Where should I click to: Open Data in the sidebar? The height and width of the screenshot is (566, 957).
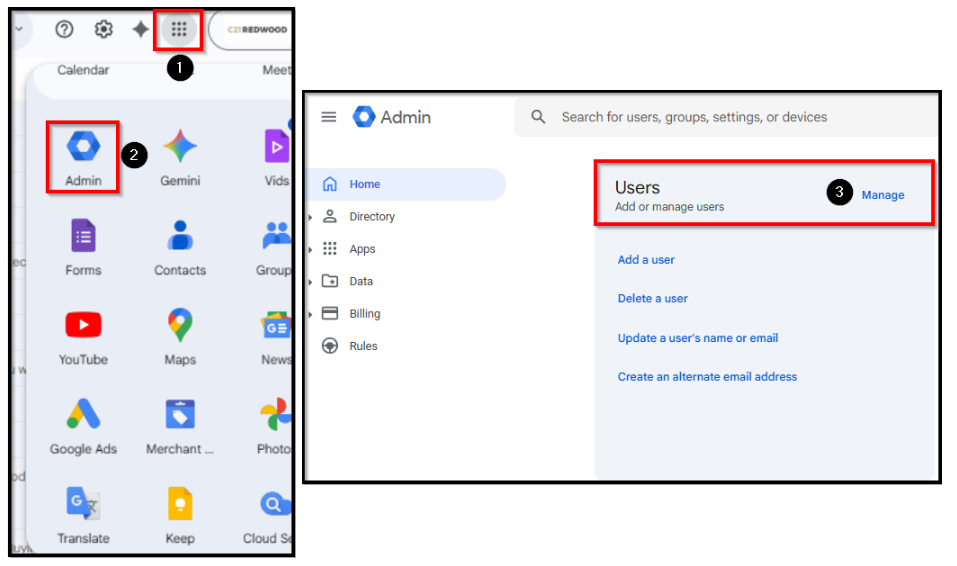click(x=361, y=281)
